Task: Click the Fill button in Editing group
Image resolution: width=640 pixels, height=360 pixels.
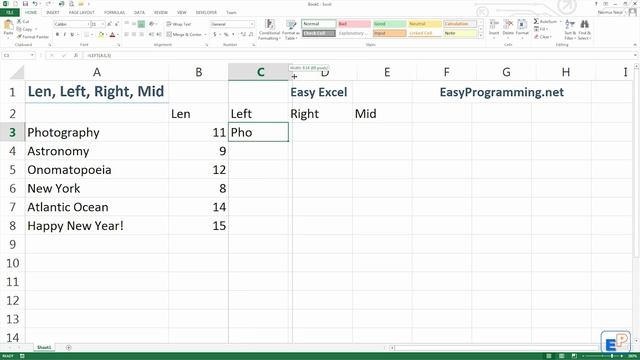Action: (541, 29)
